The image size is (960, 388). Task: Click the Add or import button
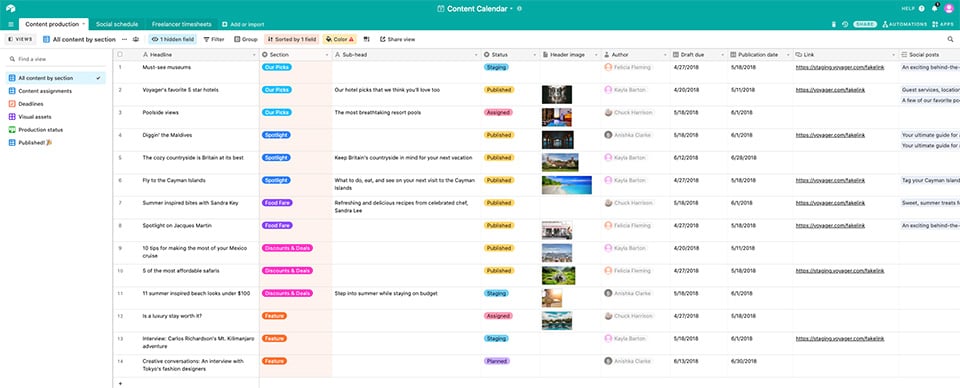[243, 24]
